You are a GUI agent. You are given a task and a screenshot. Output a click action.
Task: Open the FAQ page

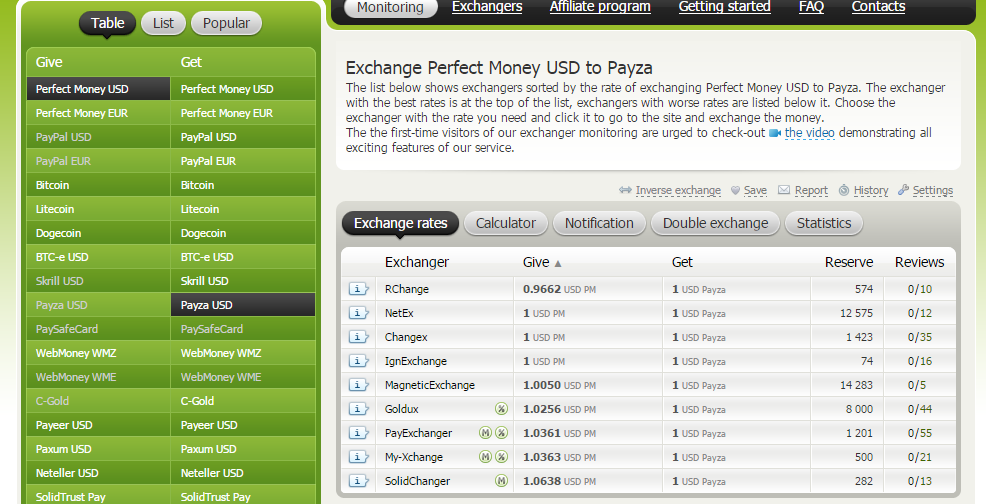point(811,7)
